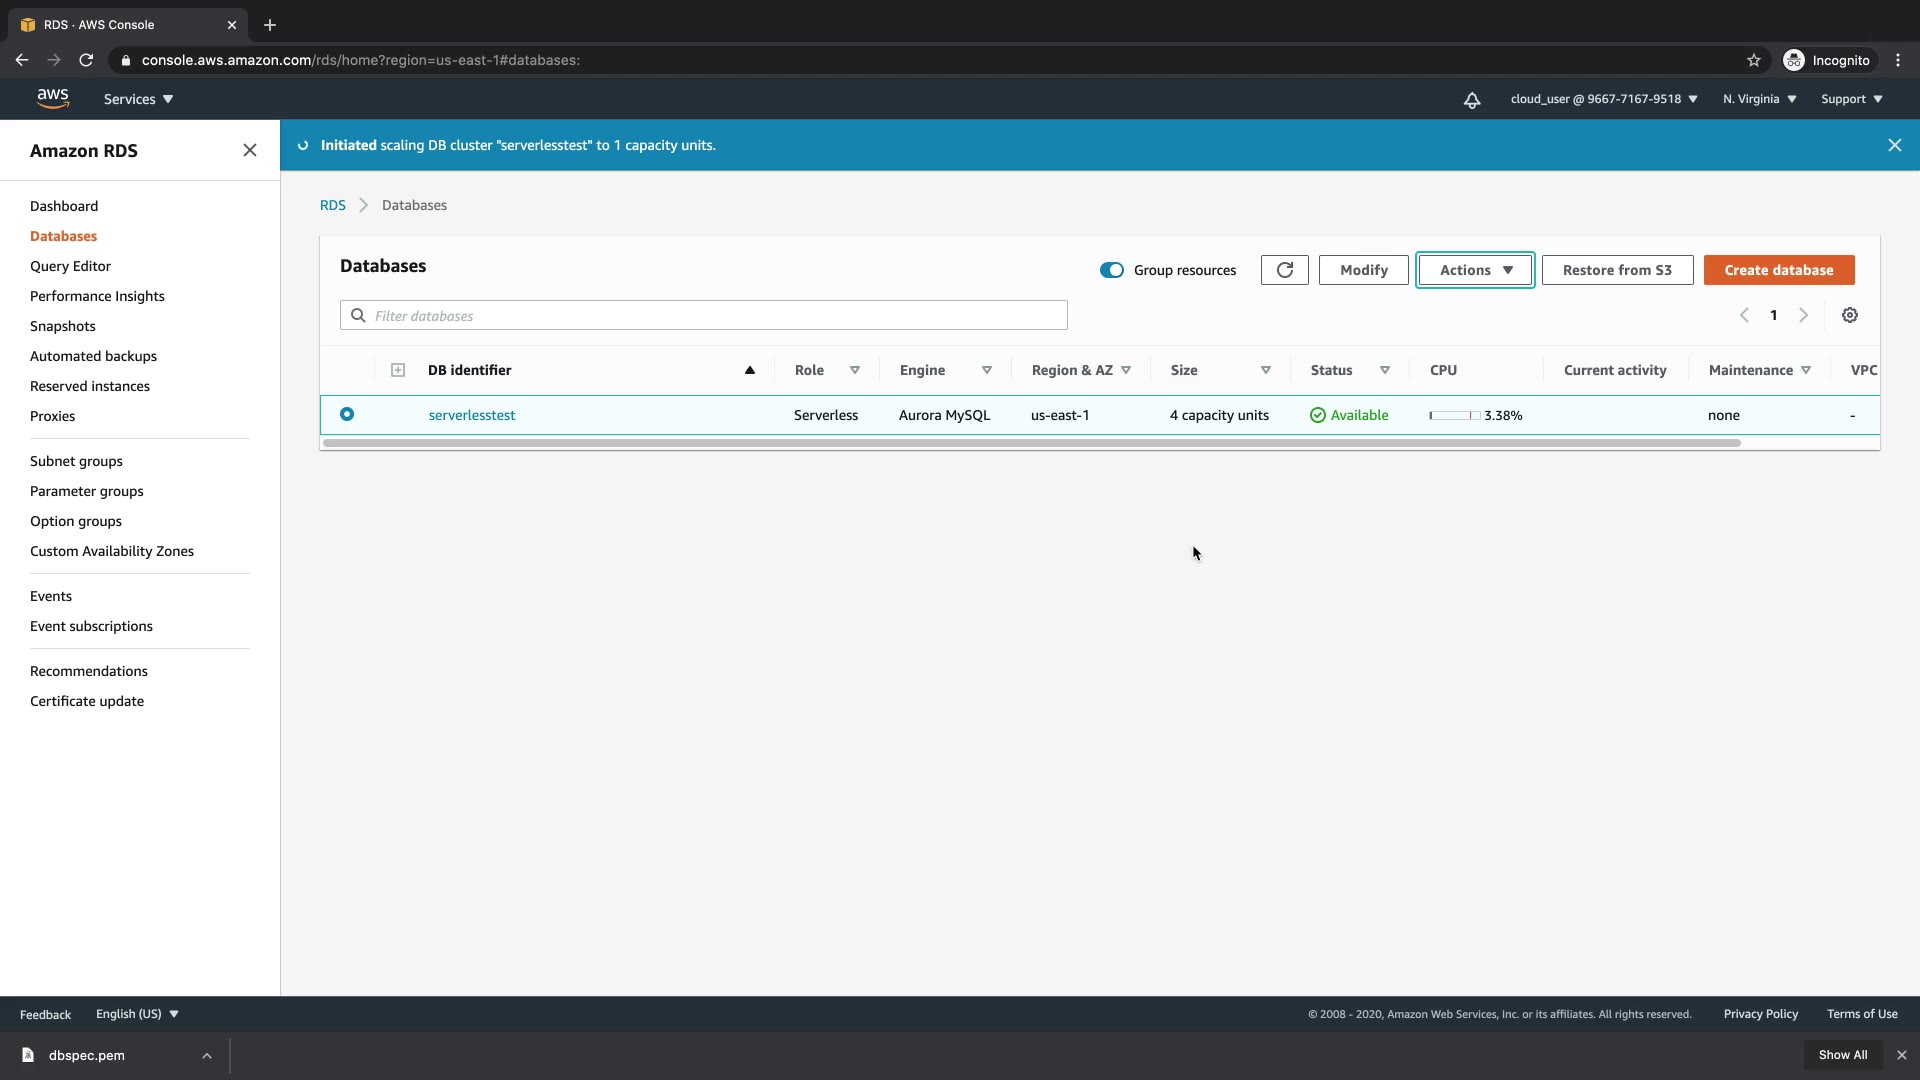Open the English (US) language dropdown
Image resolution: width=1920 pixels, height=1080 pixels.
pos(137,1014)
